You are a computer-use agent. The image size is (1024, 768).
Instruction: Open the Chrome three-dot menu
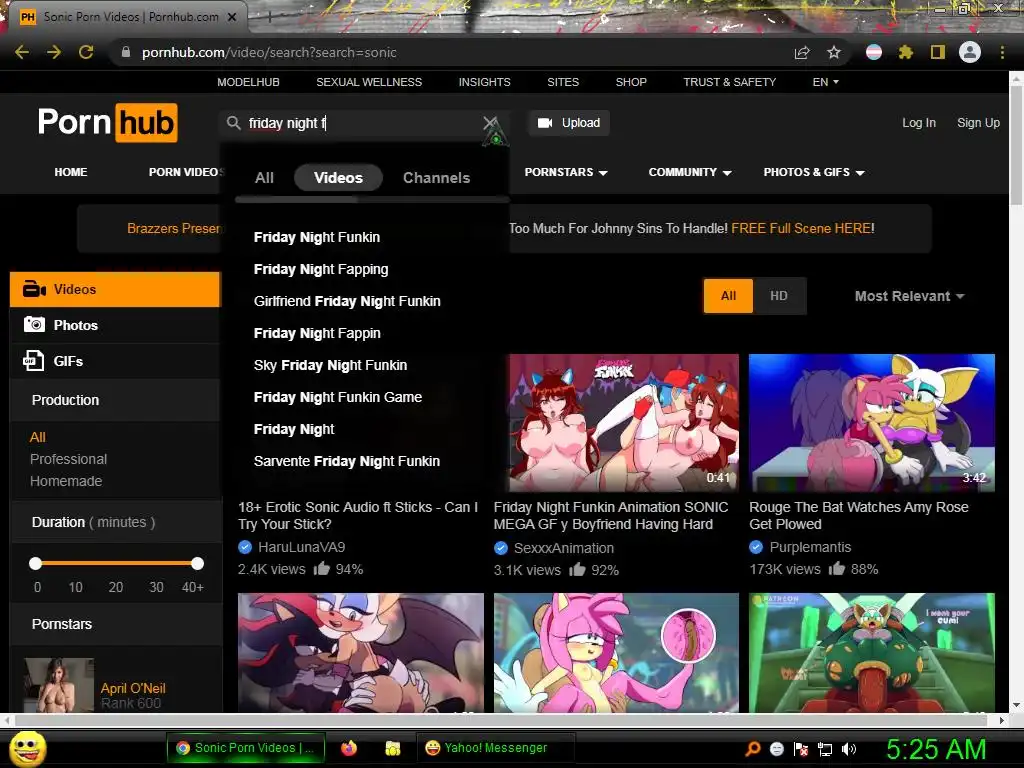tap(1002, 52)
